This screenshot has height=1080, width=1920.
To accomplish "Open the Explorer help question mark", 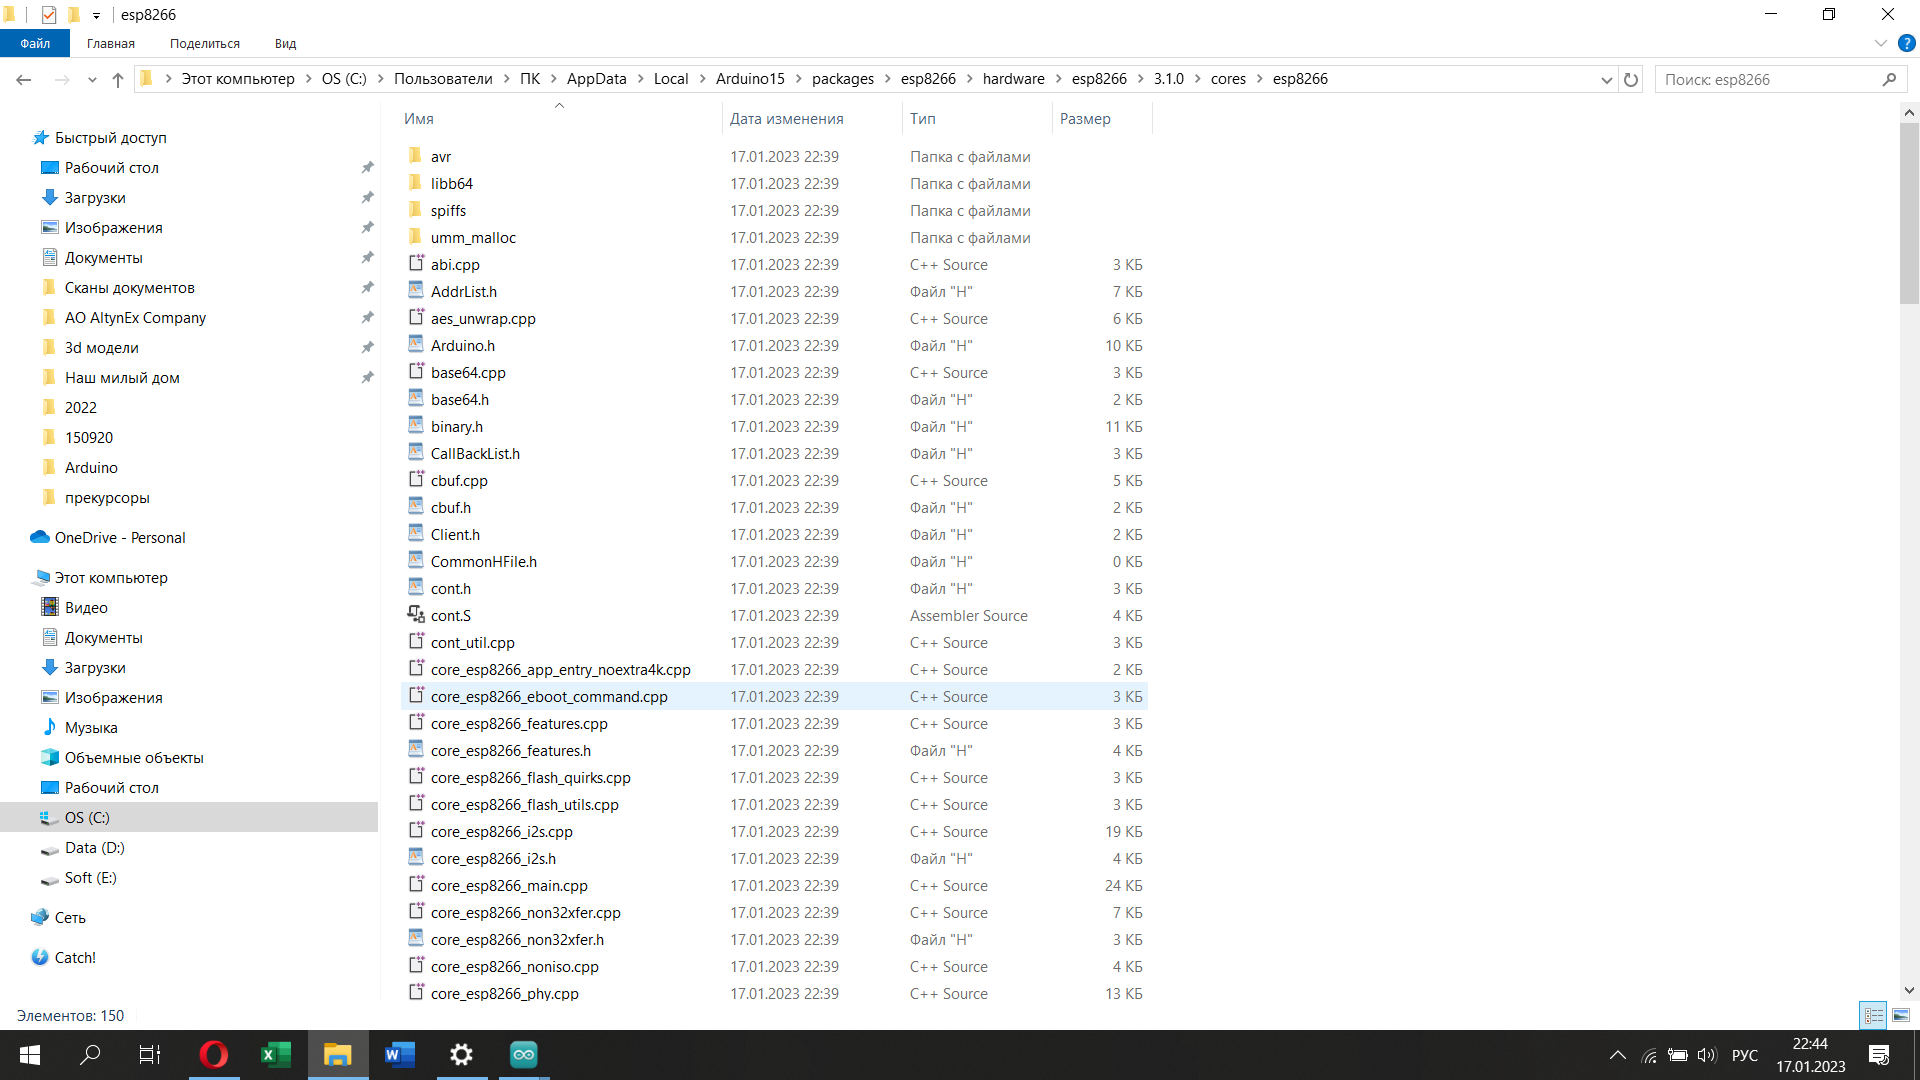I will [x=1906, y=43].
